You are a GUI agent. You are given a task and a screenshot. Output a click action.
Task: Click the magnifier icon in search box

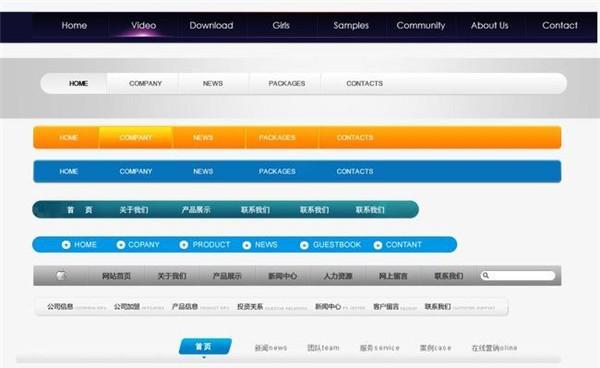(486, 275)
